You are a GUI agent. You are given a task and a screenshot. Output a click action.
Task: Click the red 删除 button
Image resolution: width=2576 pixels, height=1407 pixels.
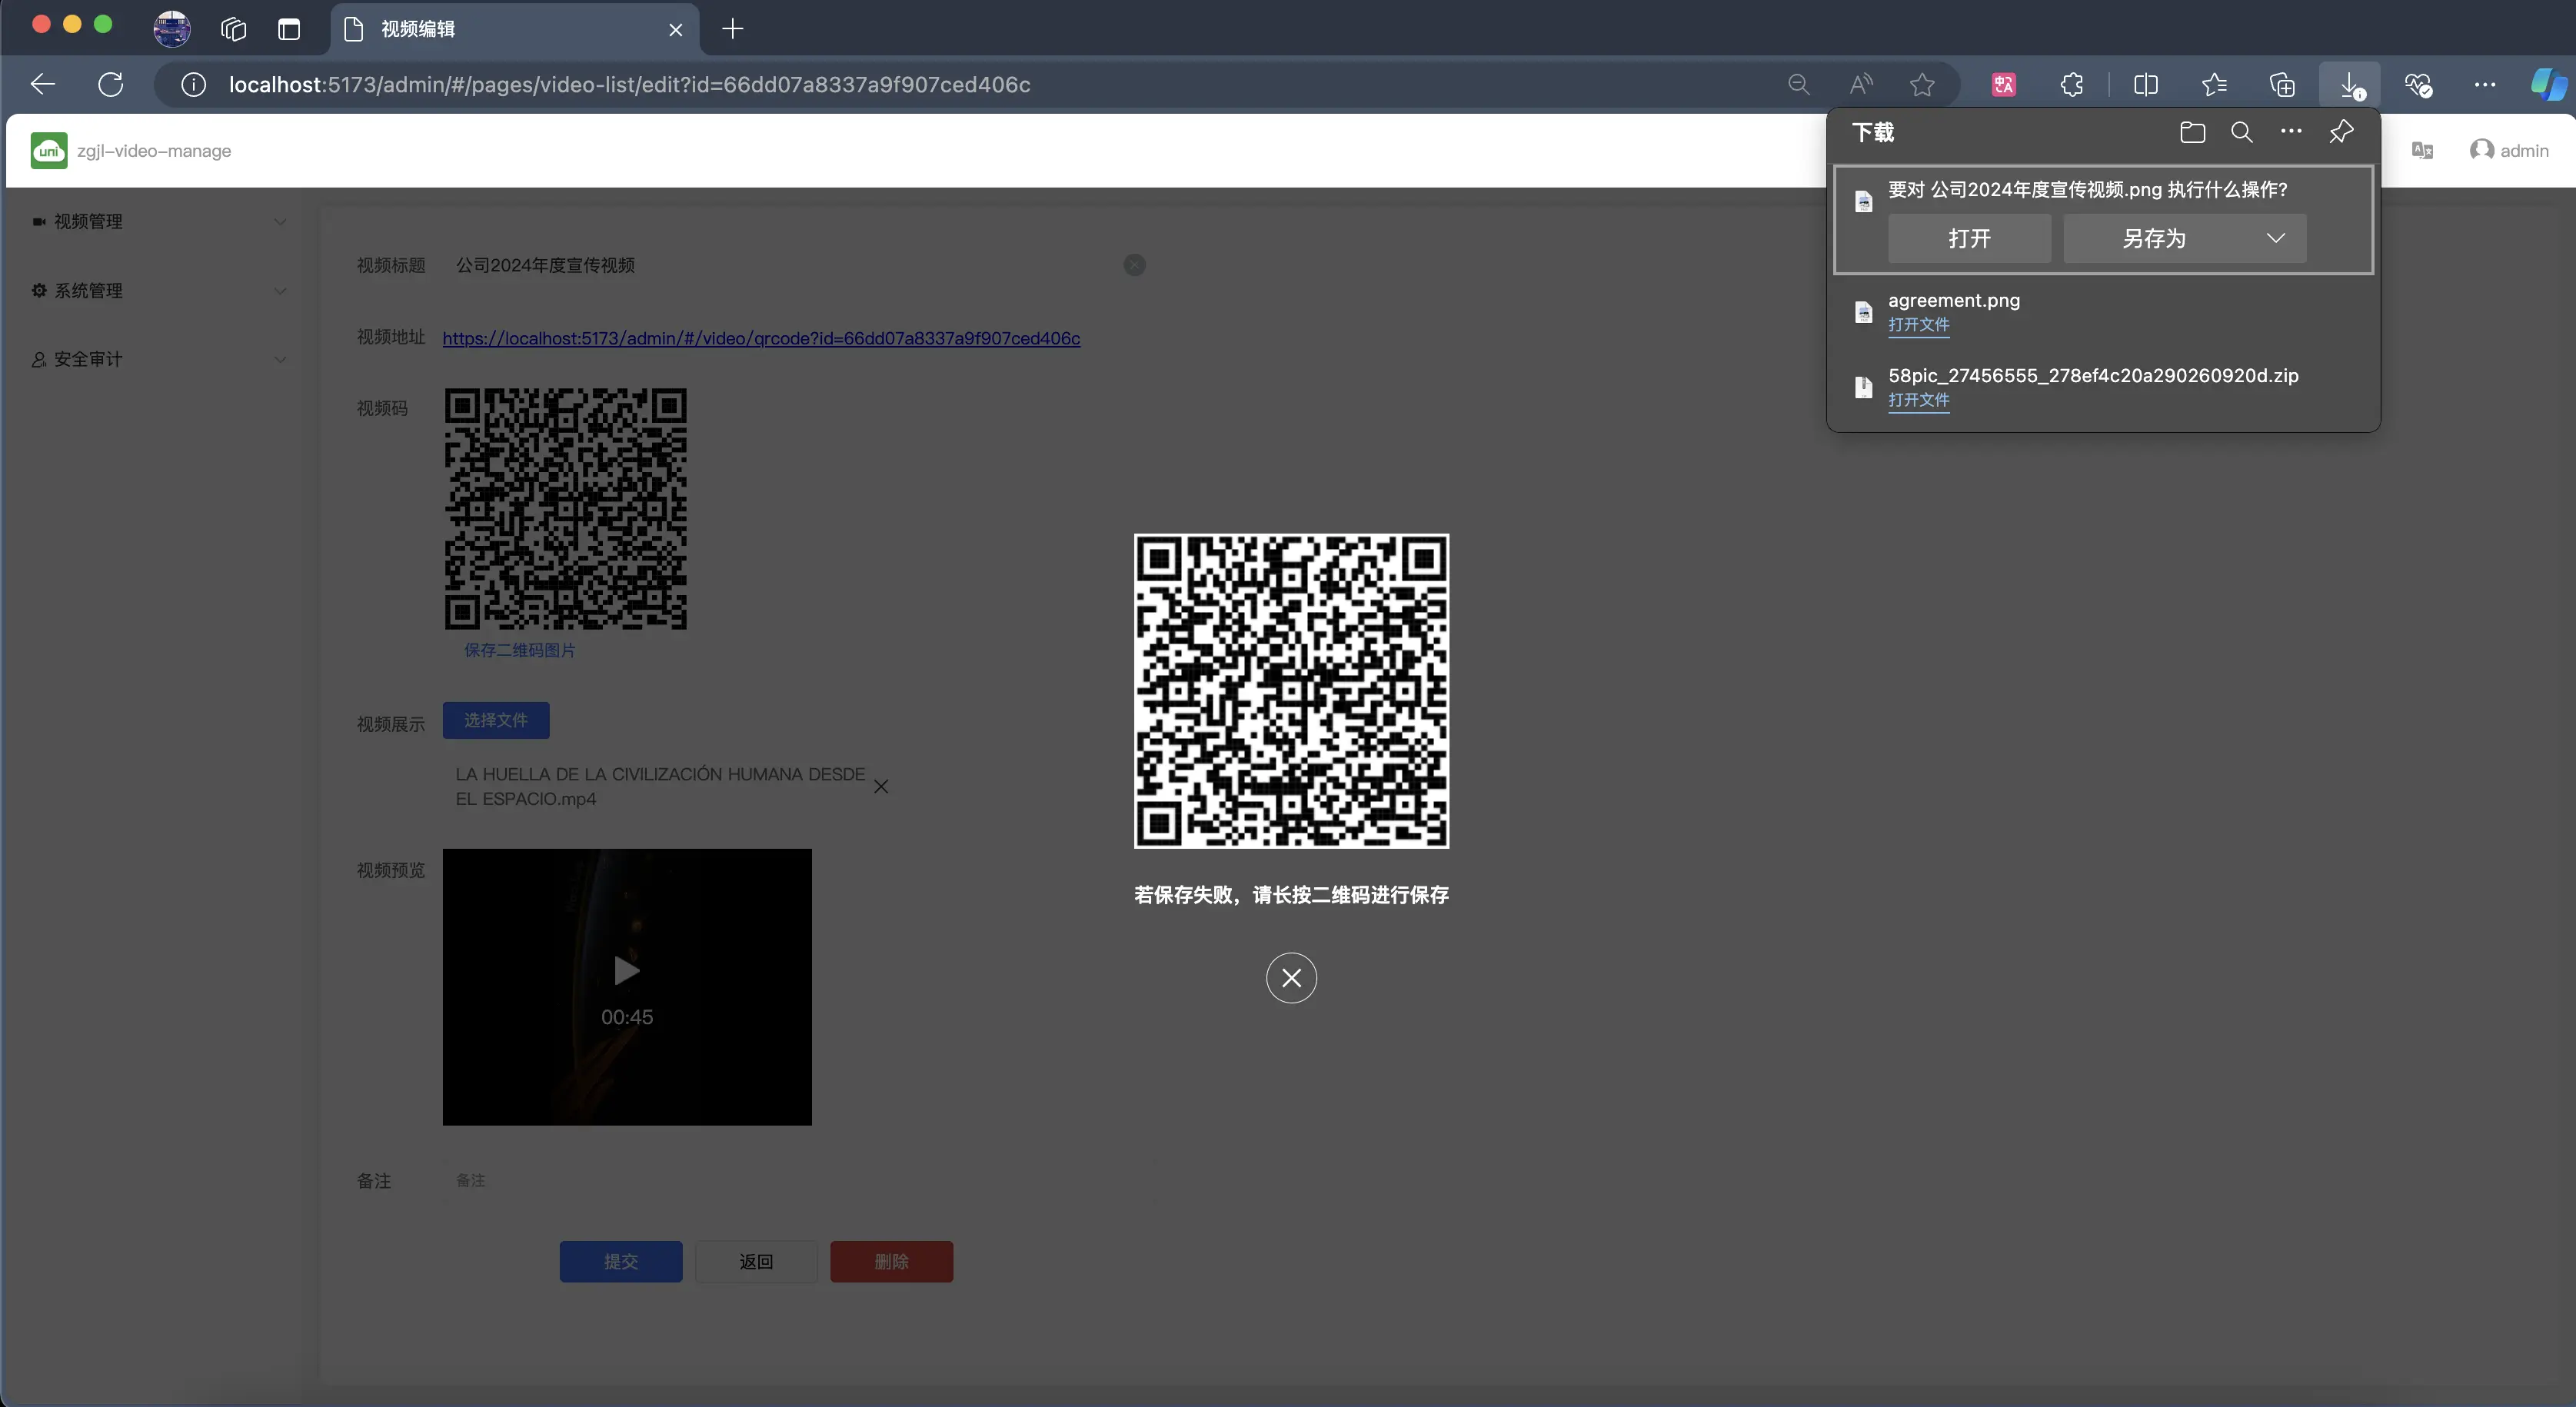point(891,1261)
